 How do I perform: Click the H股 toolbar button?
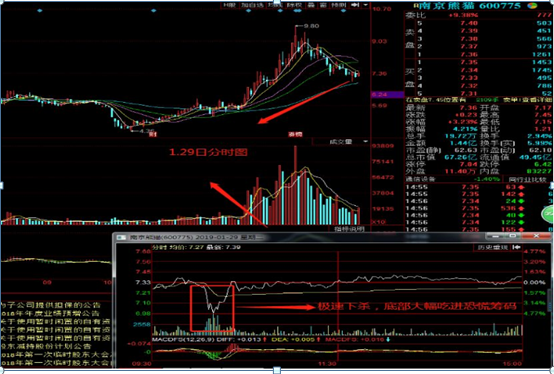(x=230, y=5)
